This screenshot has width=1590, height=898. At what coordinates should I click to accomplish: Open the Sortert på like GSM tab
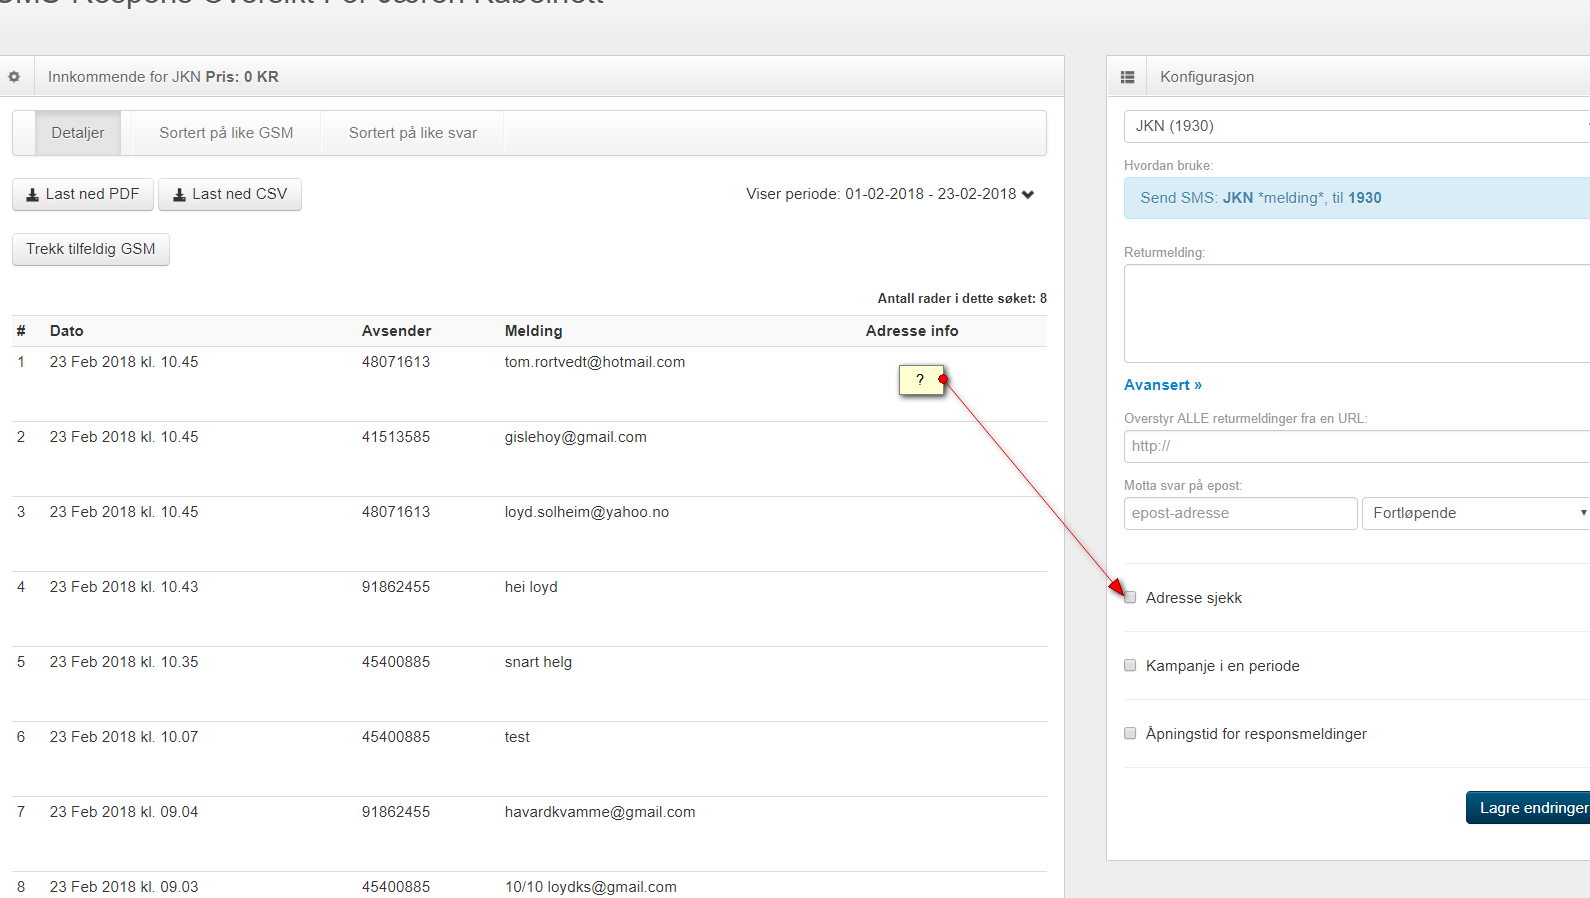(226, 133)
